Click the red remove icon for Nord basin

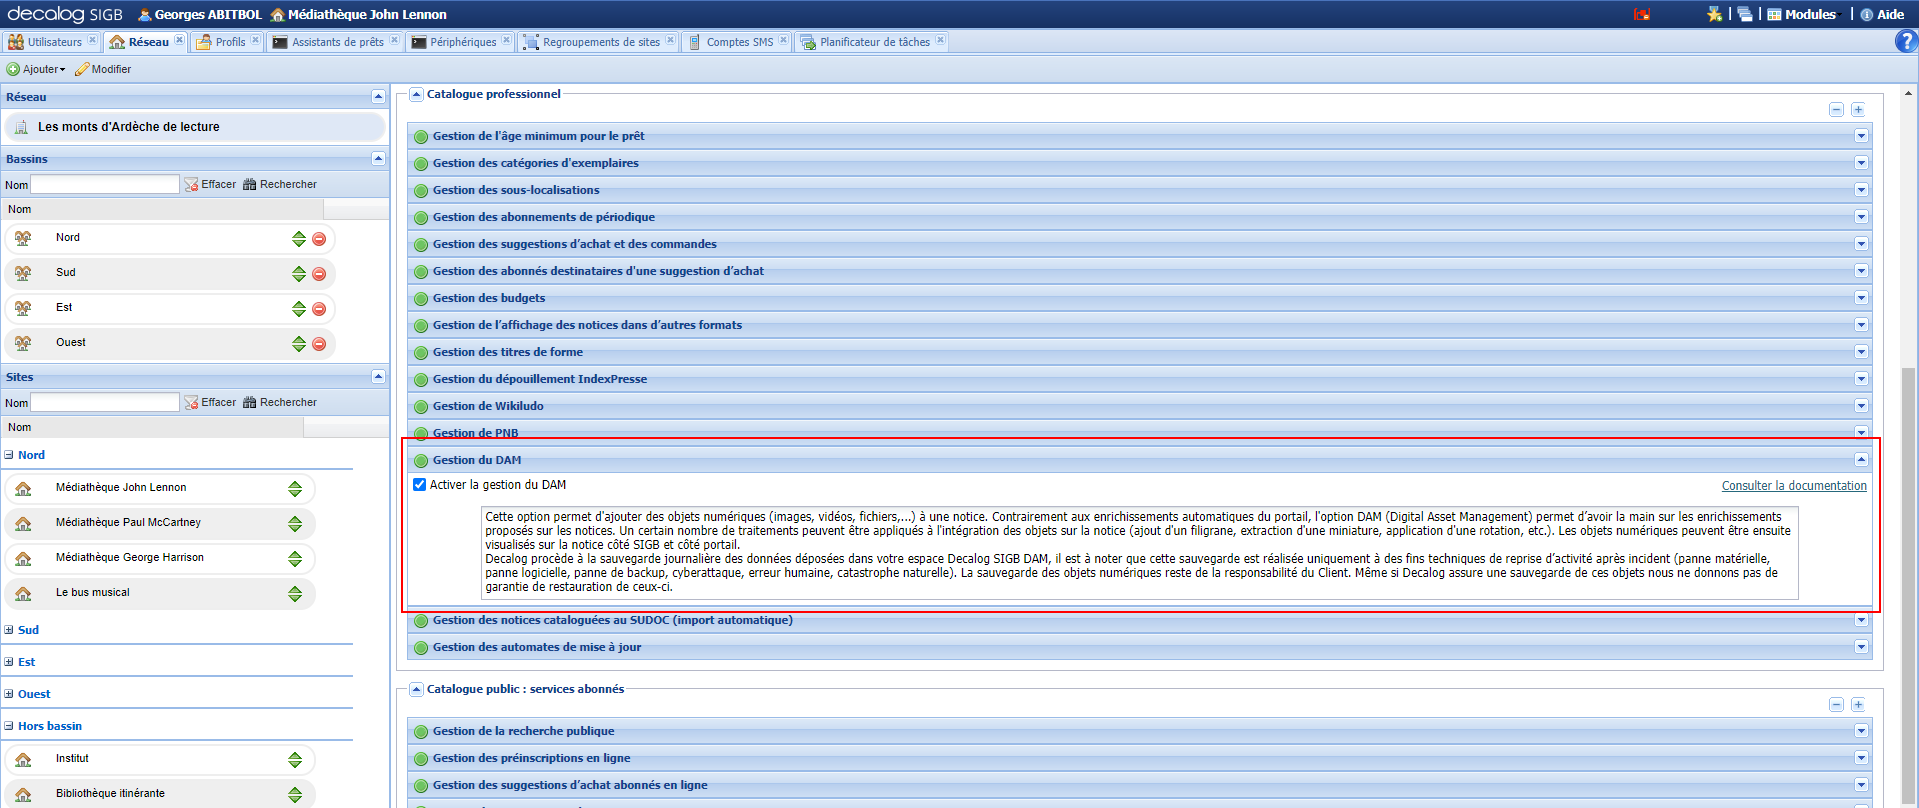pyautogui.click(x=319, y=239)
